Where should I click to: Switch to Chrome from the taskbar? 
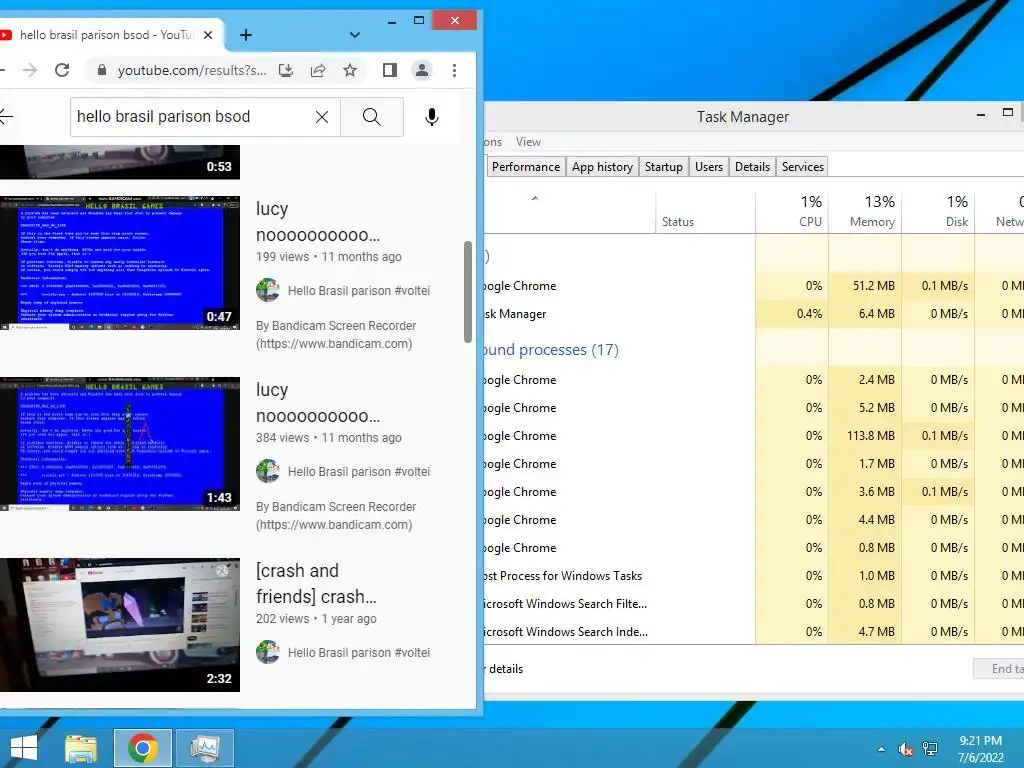(142, 748)
